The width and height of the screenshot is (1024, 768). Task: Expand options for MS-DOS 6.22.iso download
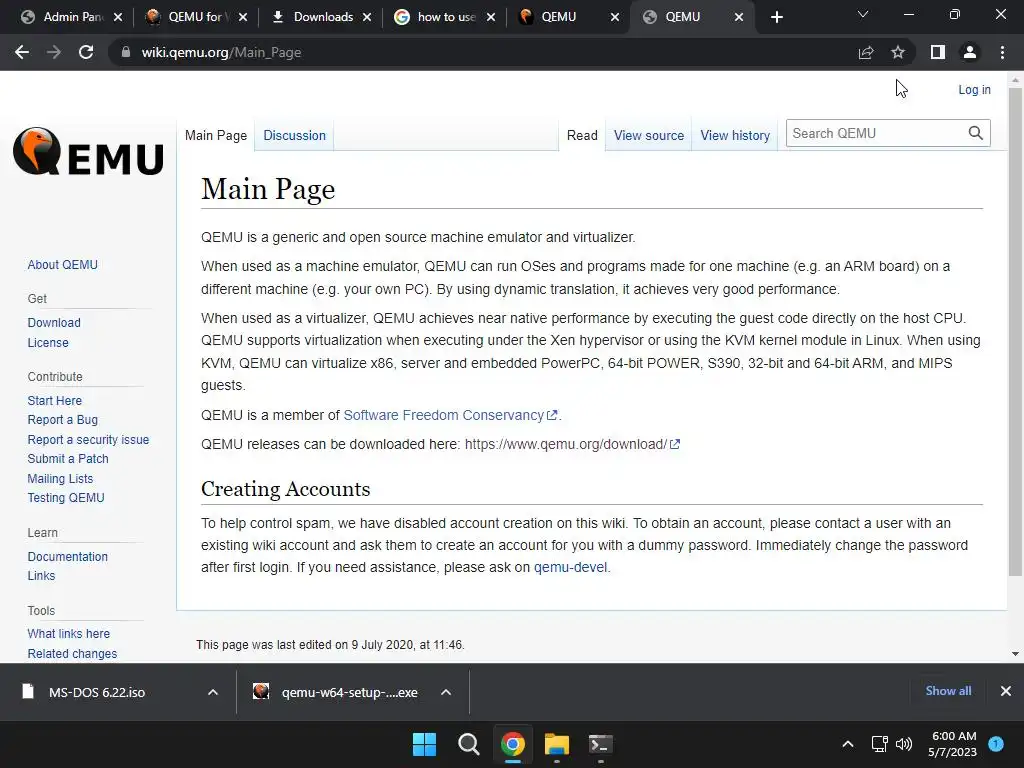213,692
